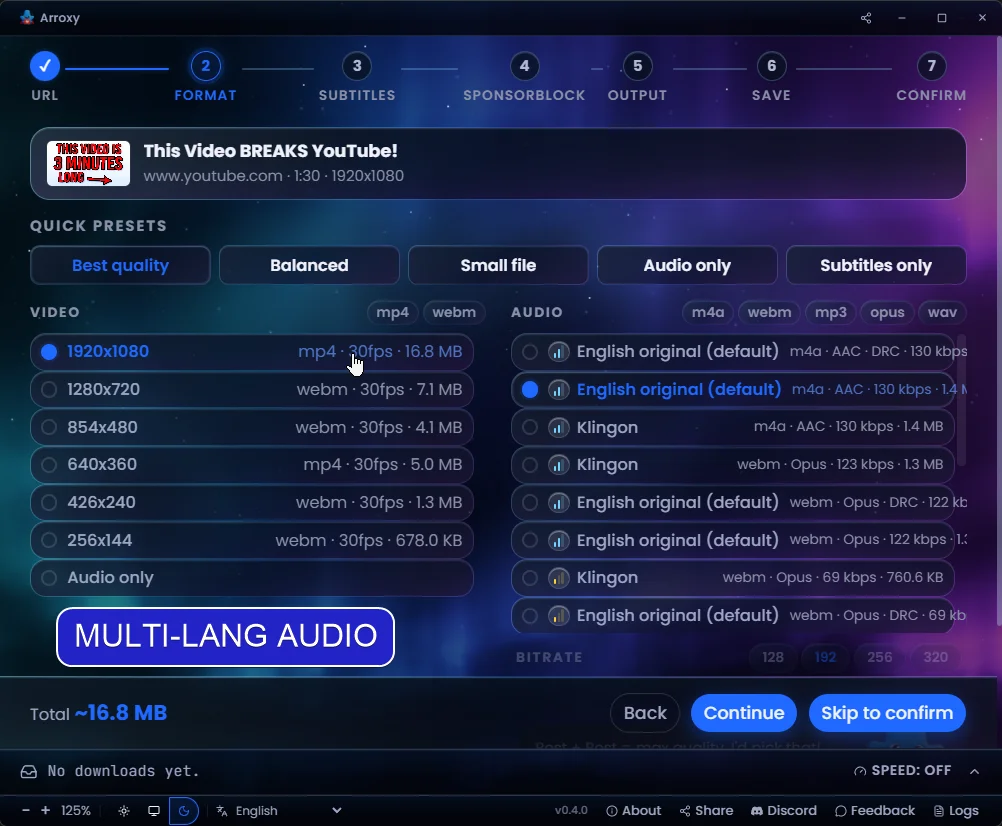1002x826 pixels.
Task: Open the English language dropdown
Action: pos(280,811)
